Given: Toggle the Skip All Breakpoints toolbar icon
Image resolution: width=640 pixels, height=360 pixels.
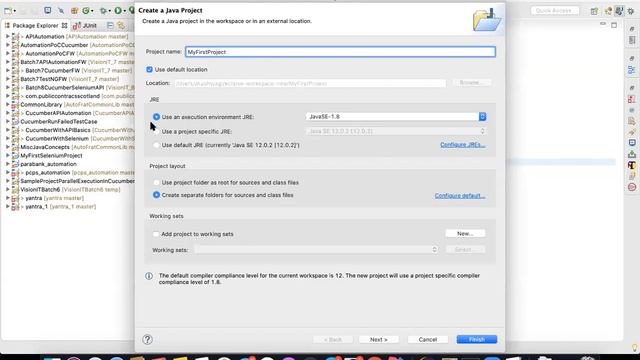Looking at the screenshot, I should click(61, 11).
